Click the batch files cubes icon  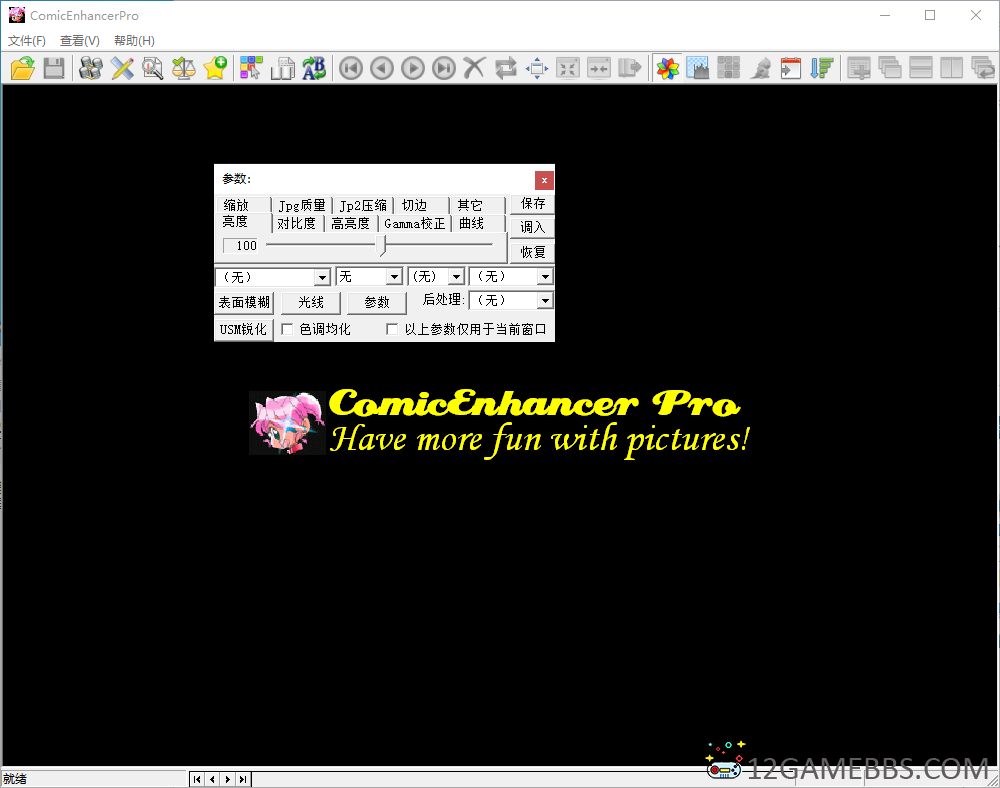pyautogui.click(x=91, y=68)
